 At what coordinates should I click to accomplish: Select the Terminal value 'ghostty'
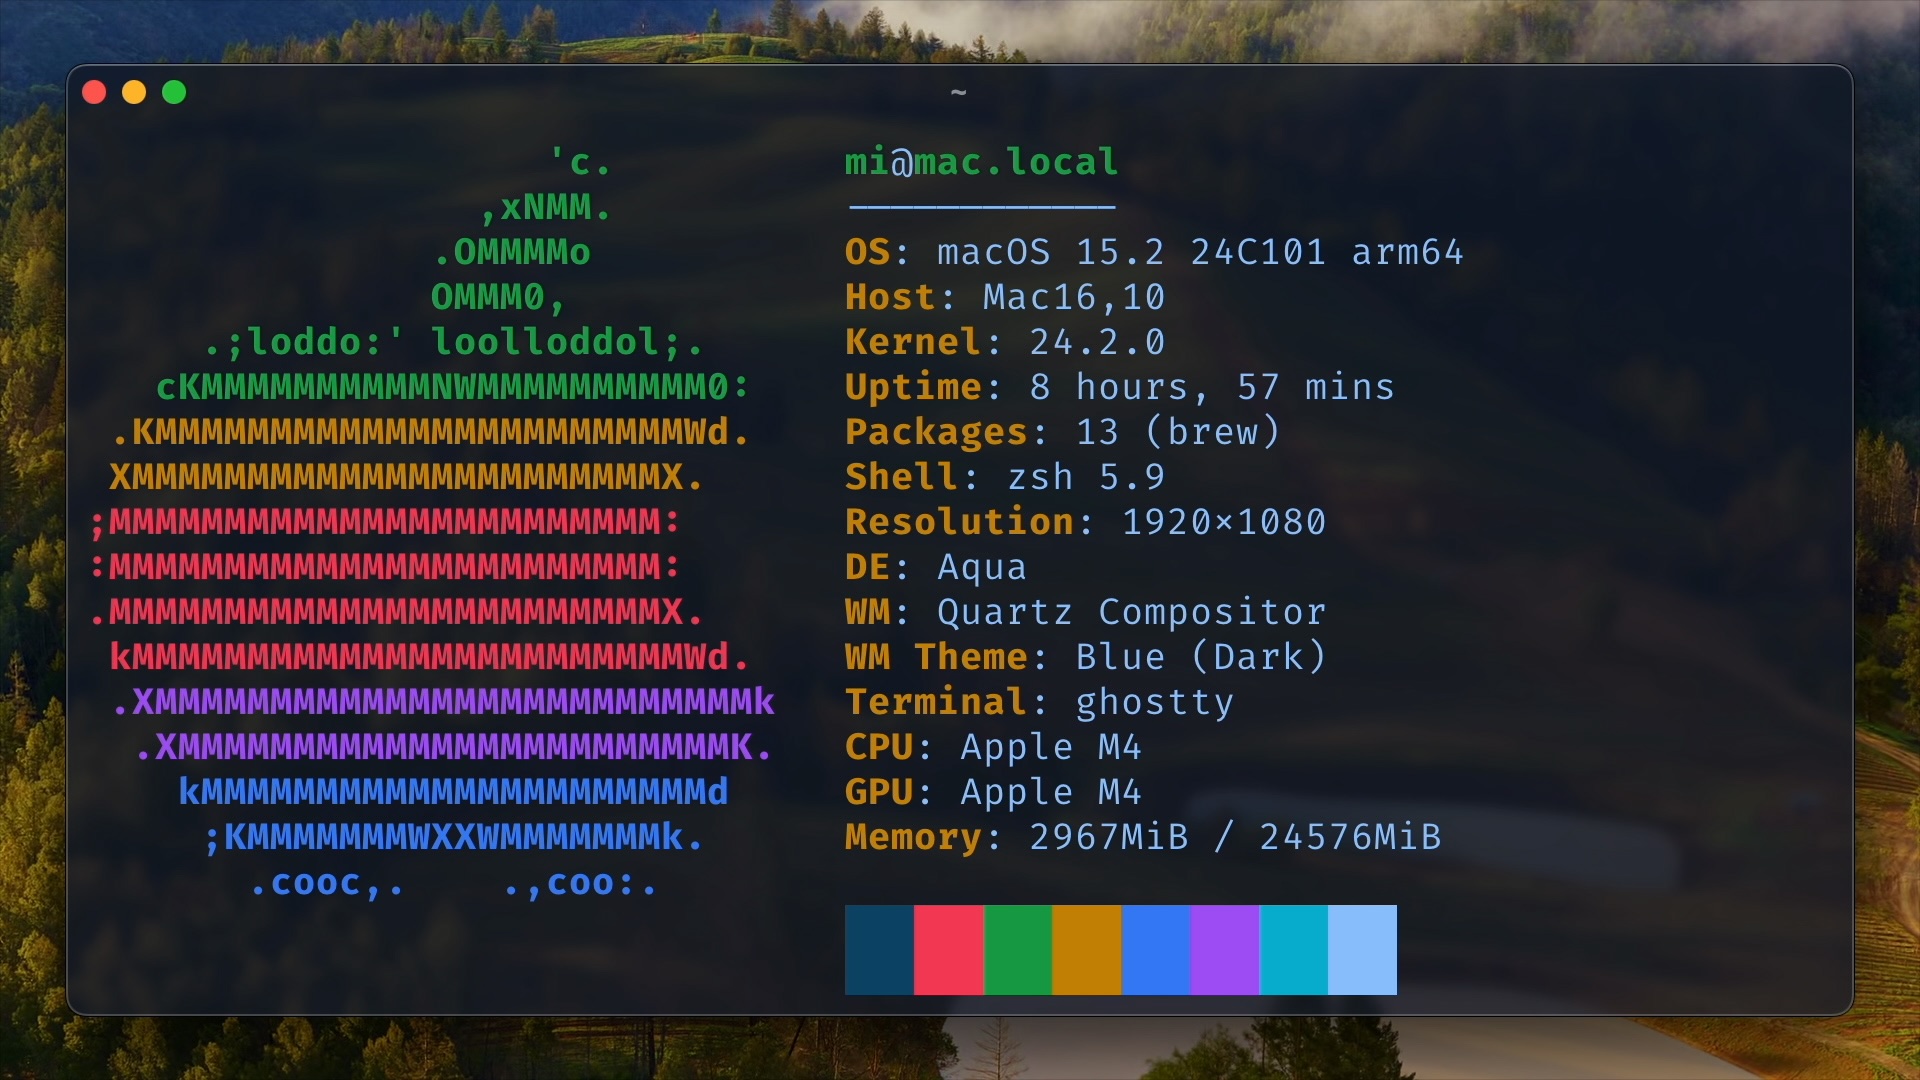[1155, 702]
